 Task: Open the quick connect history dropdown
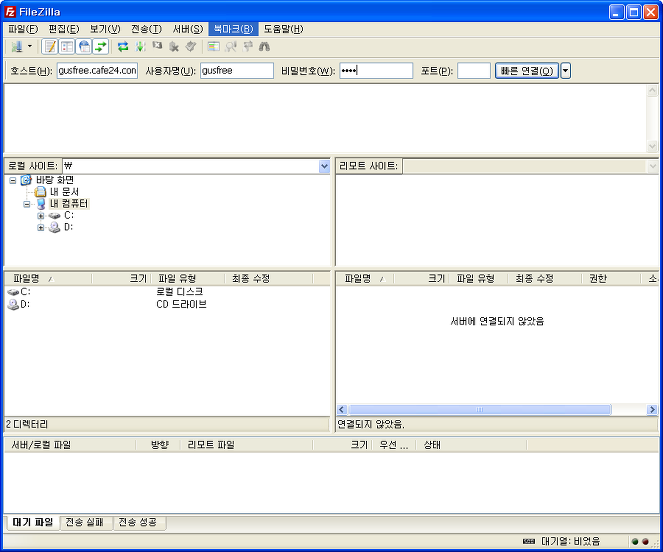565,71
